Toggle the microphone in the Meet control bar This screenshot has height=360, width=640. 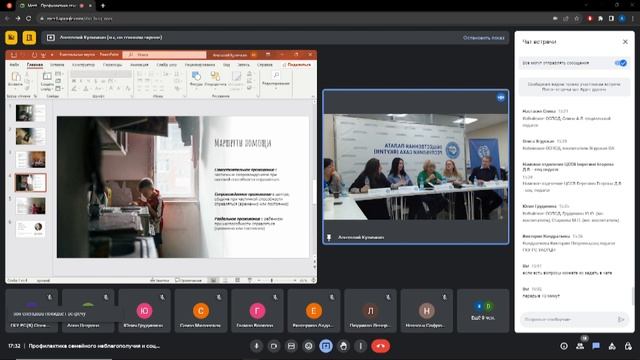256,346
